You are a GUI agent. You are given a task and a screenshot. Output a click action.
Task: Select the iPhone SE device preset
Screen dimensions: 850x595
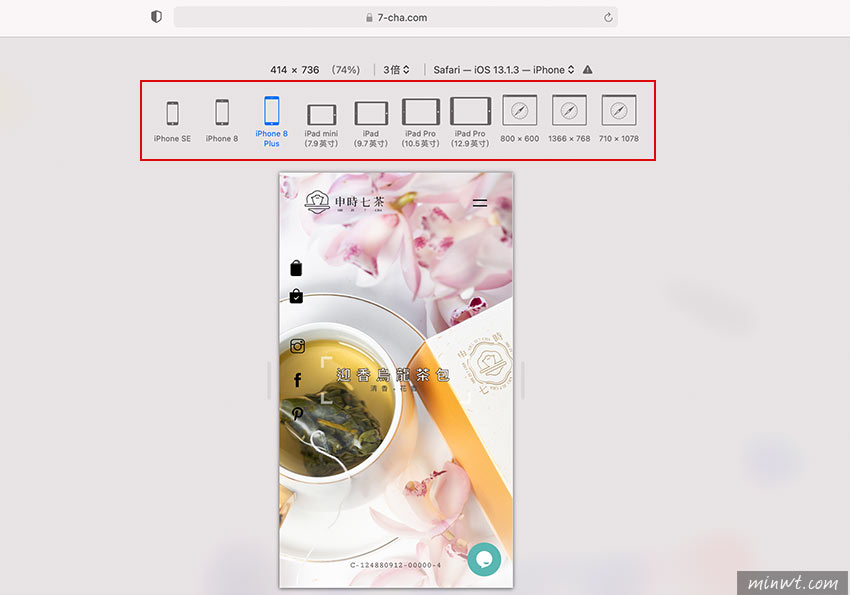(x=172, y=121)
